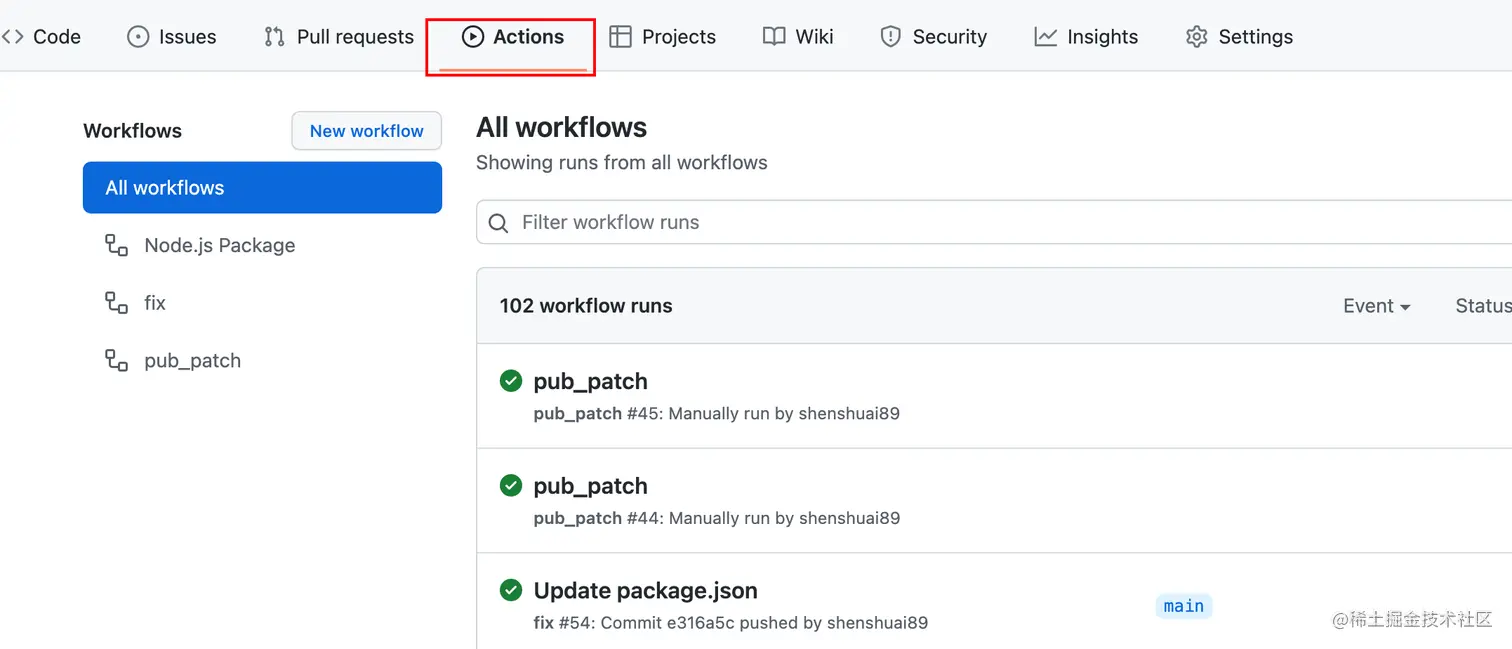This screenshot has width=1512, height=649.
Task: Click success check icon for run #45
Action: point(511,381)
